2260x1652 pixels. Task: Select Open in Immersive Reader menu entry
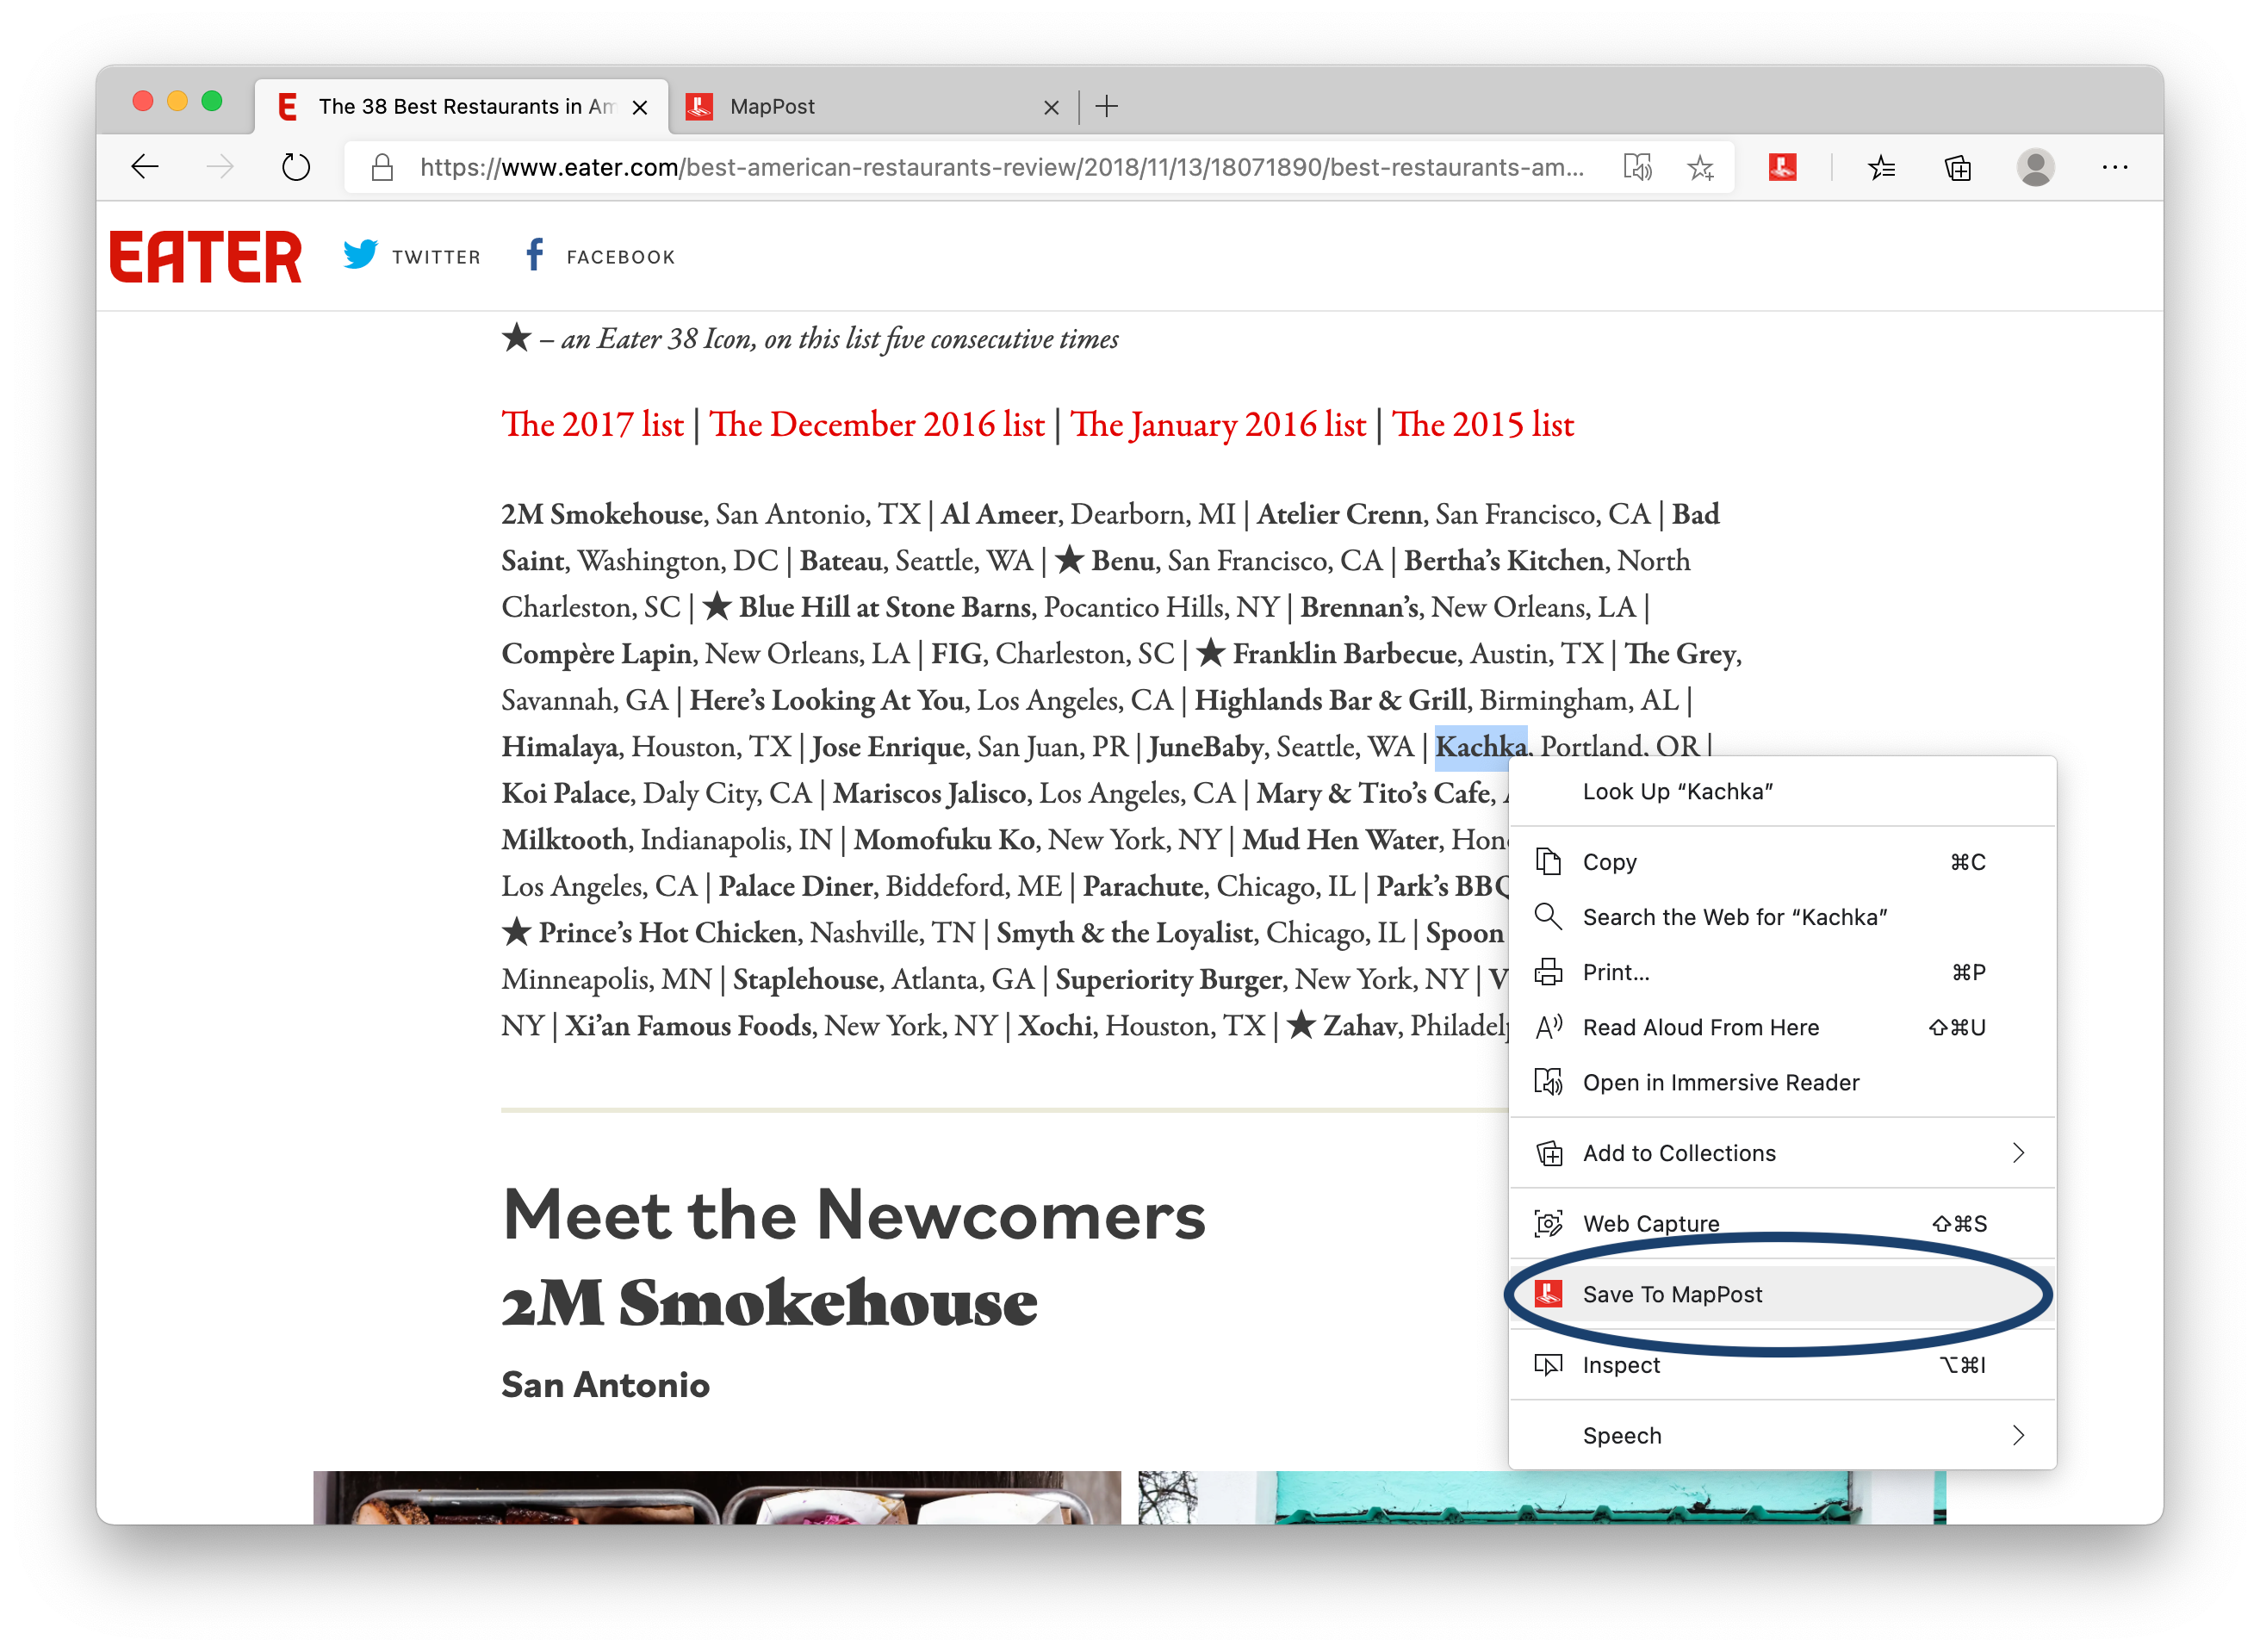click(x=1782, y=1082)
